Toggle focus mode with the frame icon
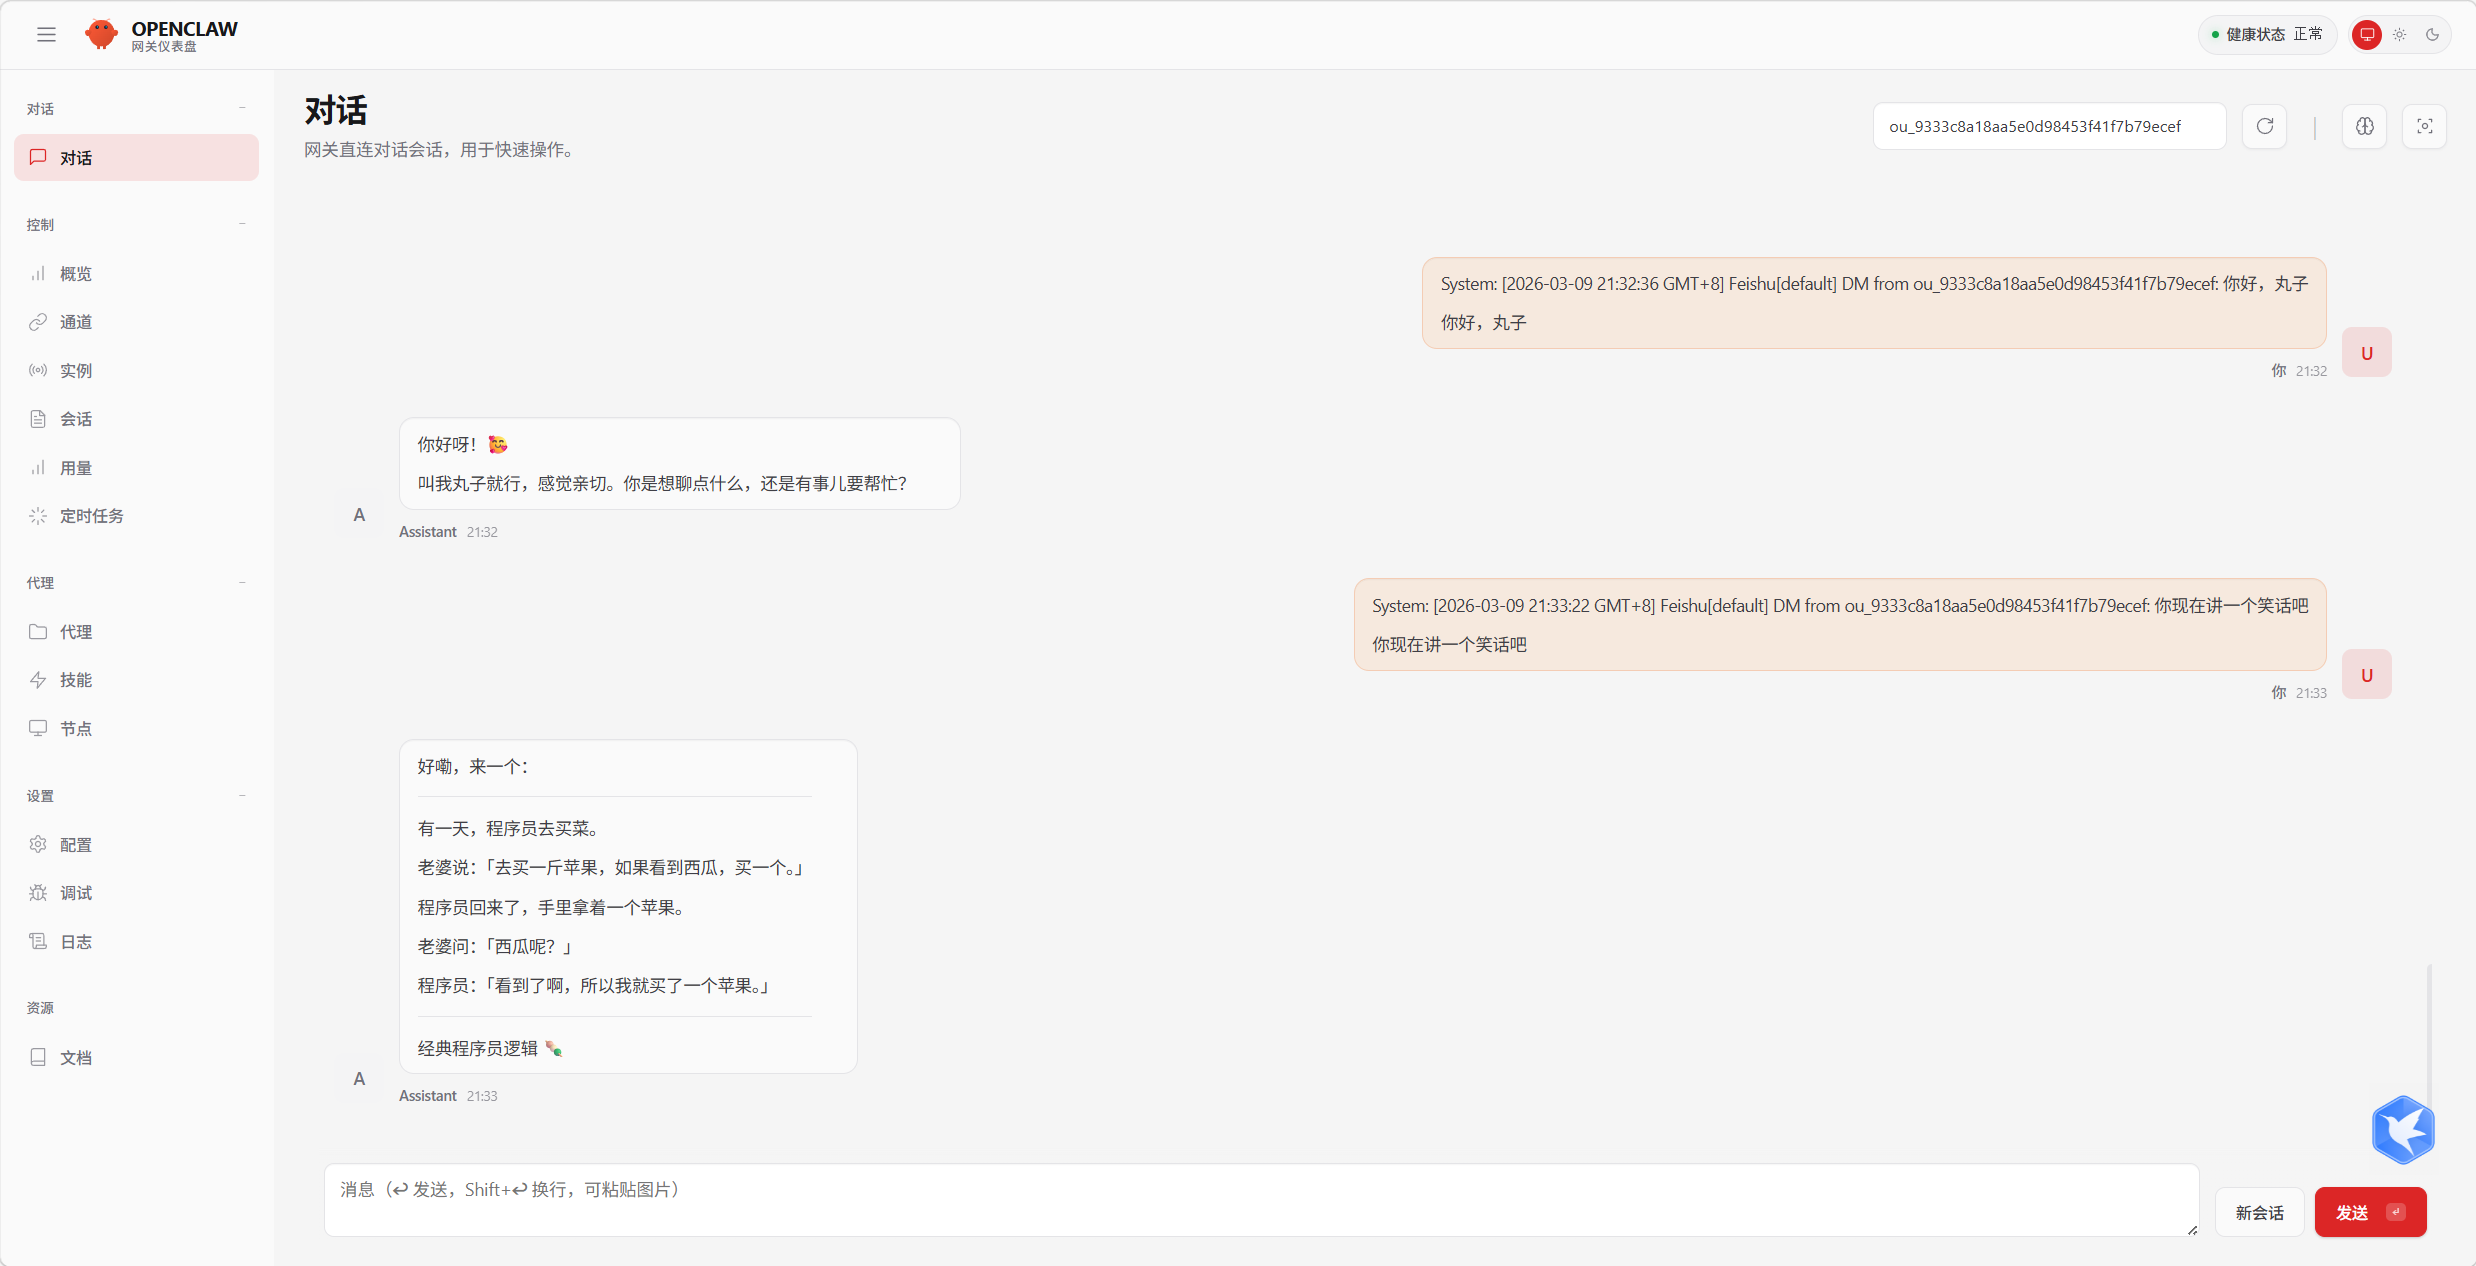Screen dimensions: 2476x1266 2424,126
